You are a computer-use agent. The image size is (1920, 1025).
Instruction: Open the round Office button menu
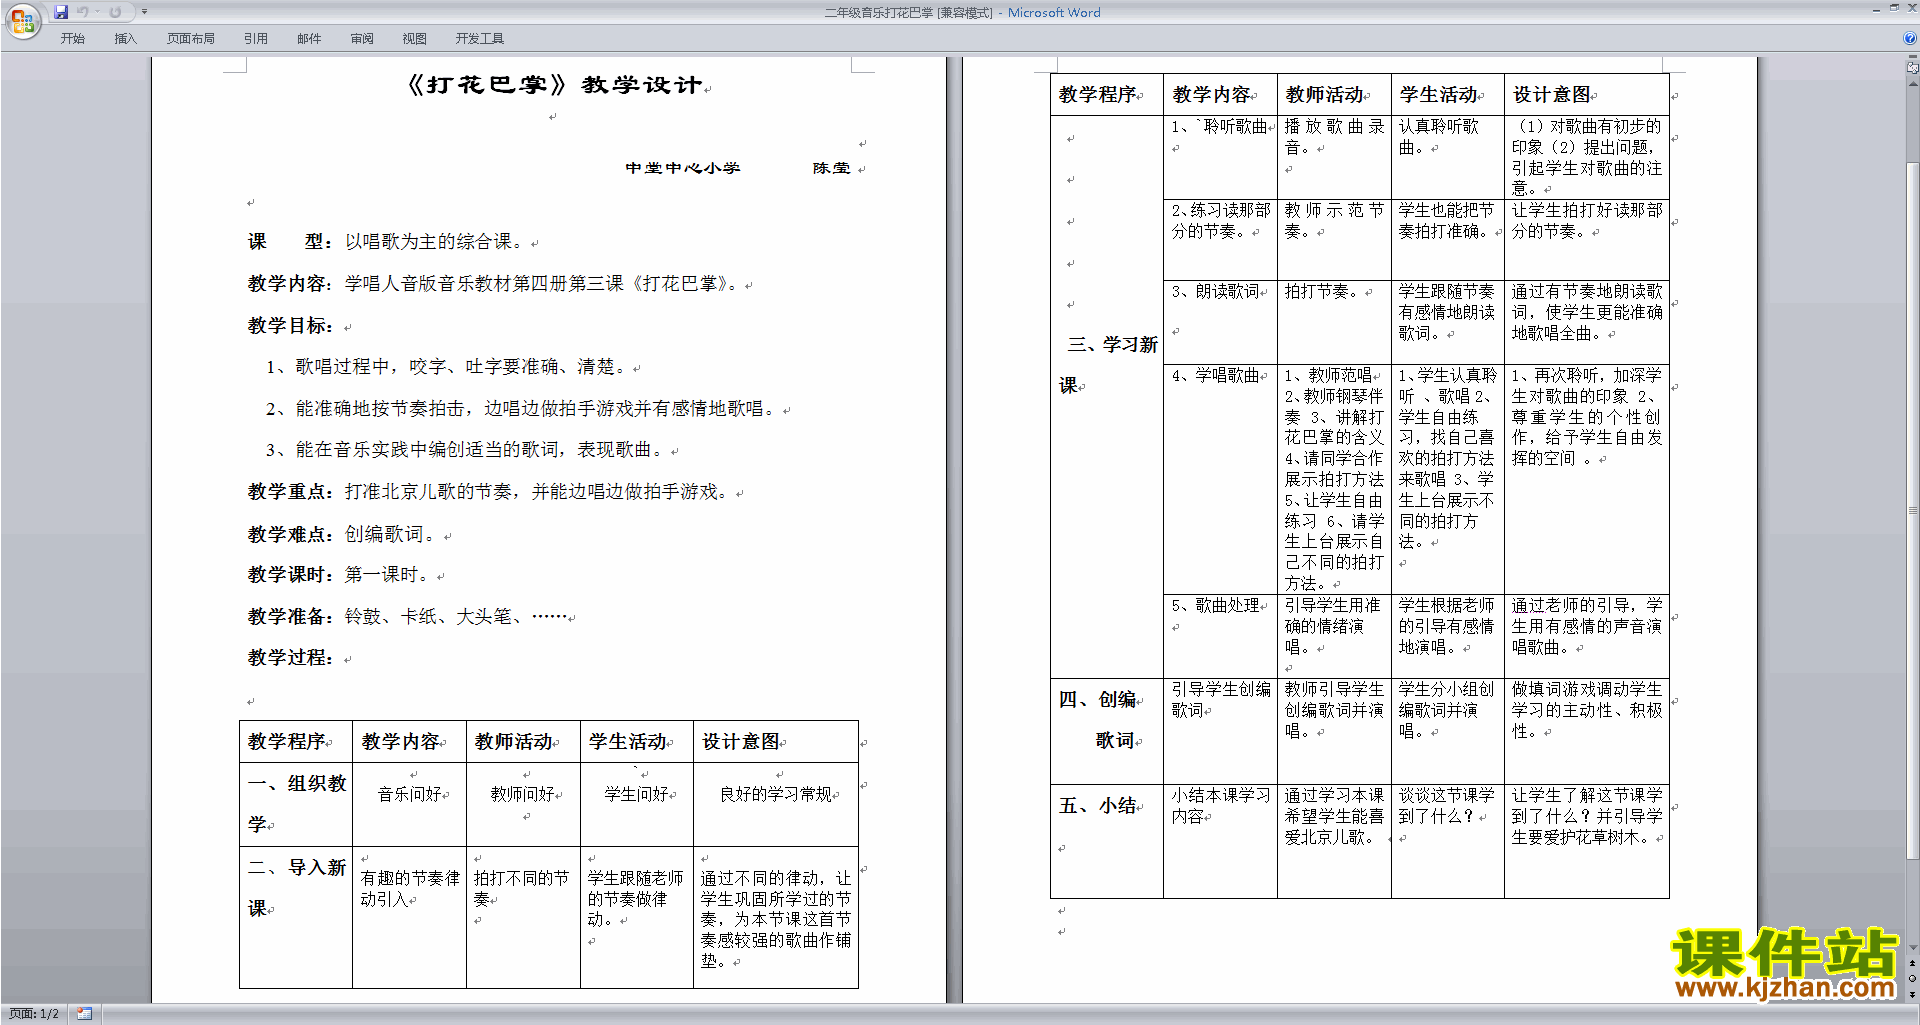(x=22, y=21)
